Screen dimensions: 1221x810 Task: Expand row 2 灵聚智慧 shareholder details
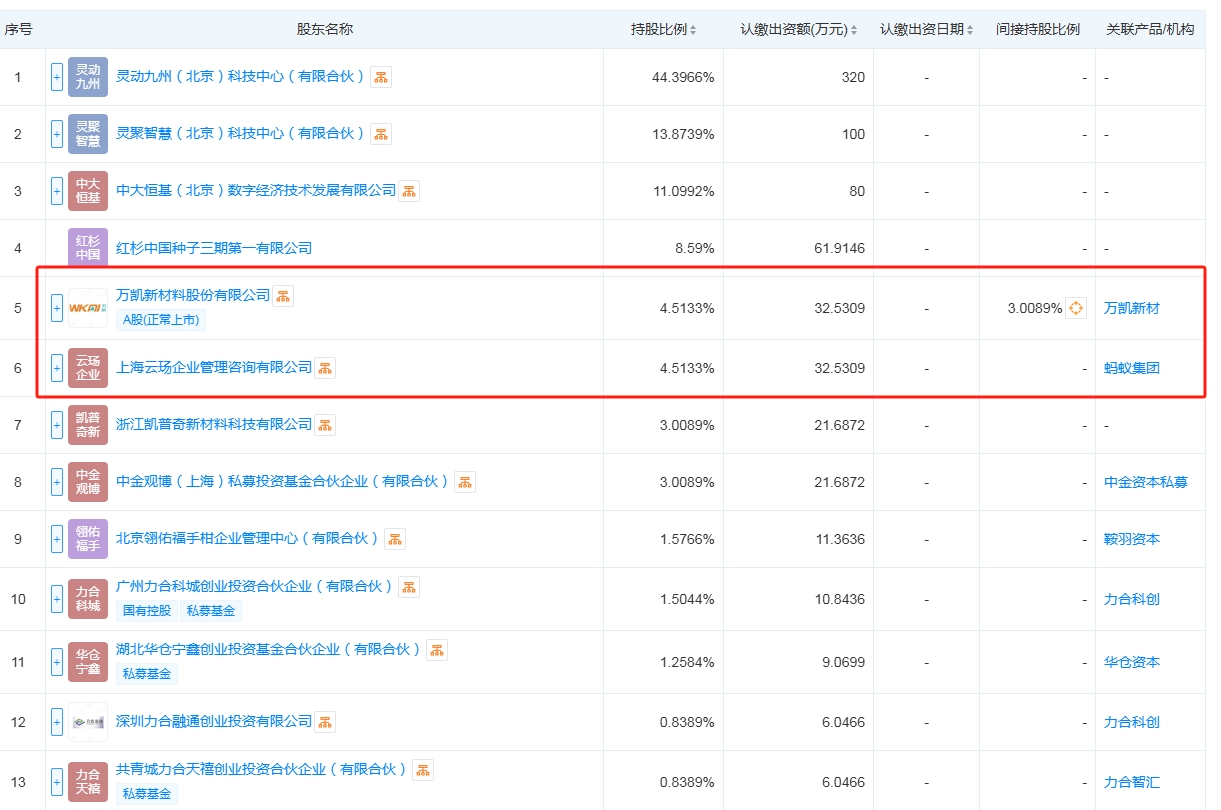coord(57,134)
